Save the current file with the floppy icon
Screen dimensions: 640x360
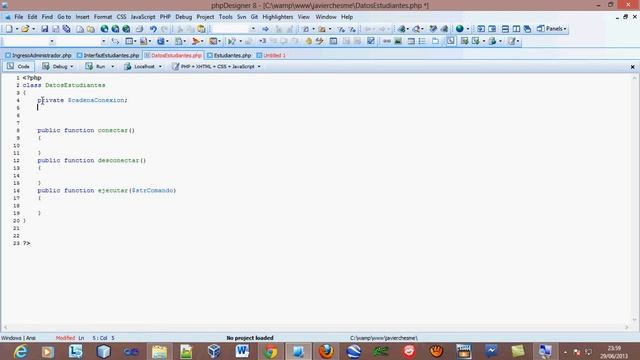pyautogui.click(x=44, y=29)
